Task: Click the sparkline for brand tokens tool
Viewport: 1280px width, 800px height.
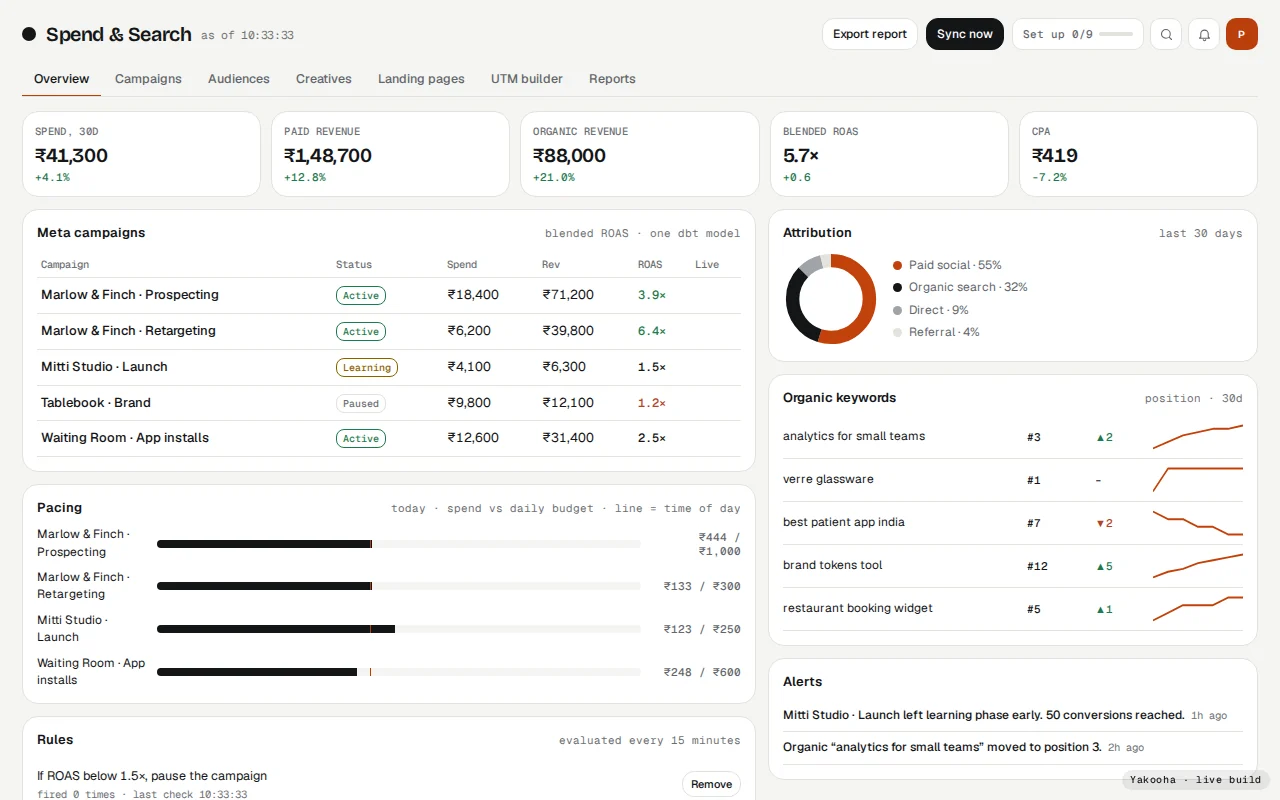Action: tap(1198, 566)
